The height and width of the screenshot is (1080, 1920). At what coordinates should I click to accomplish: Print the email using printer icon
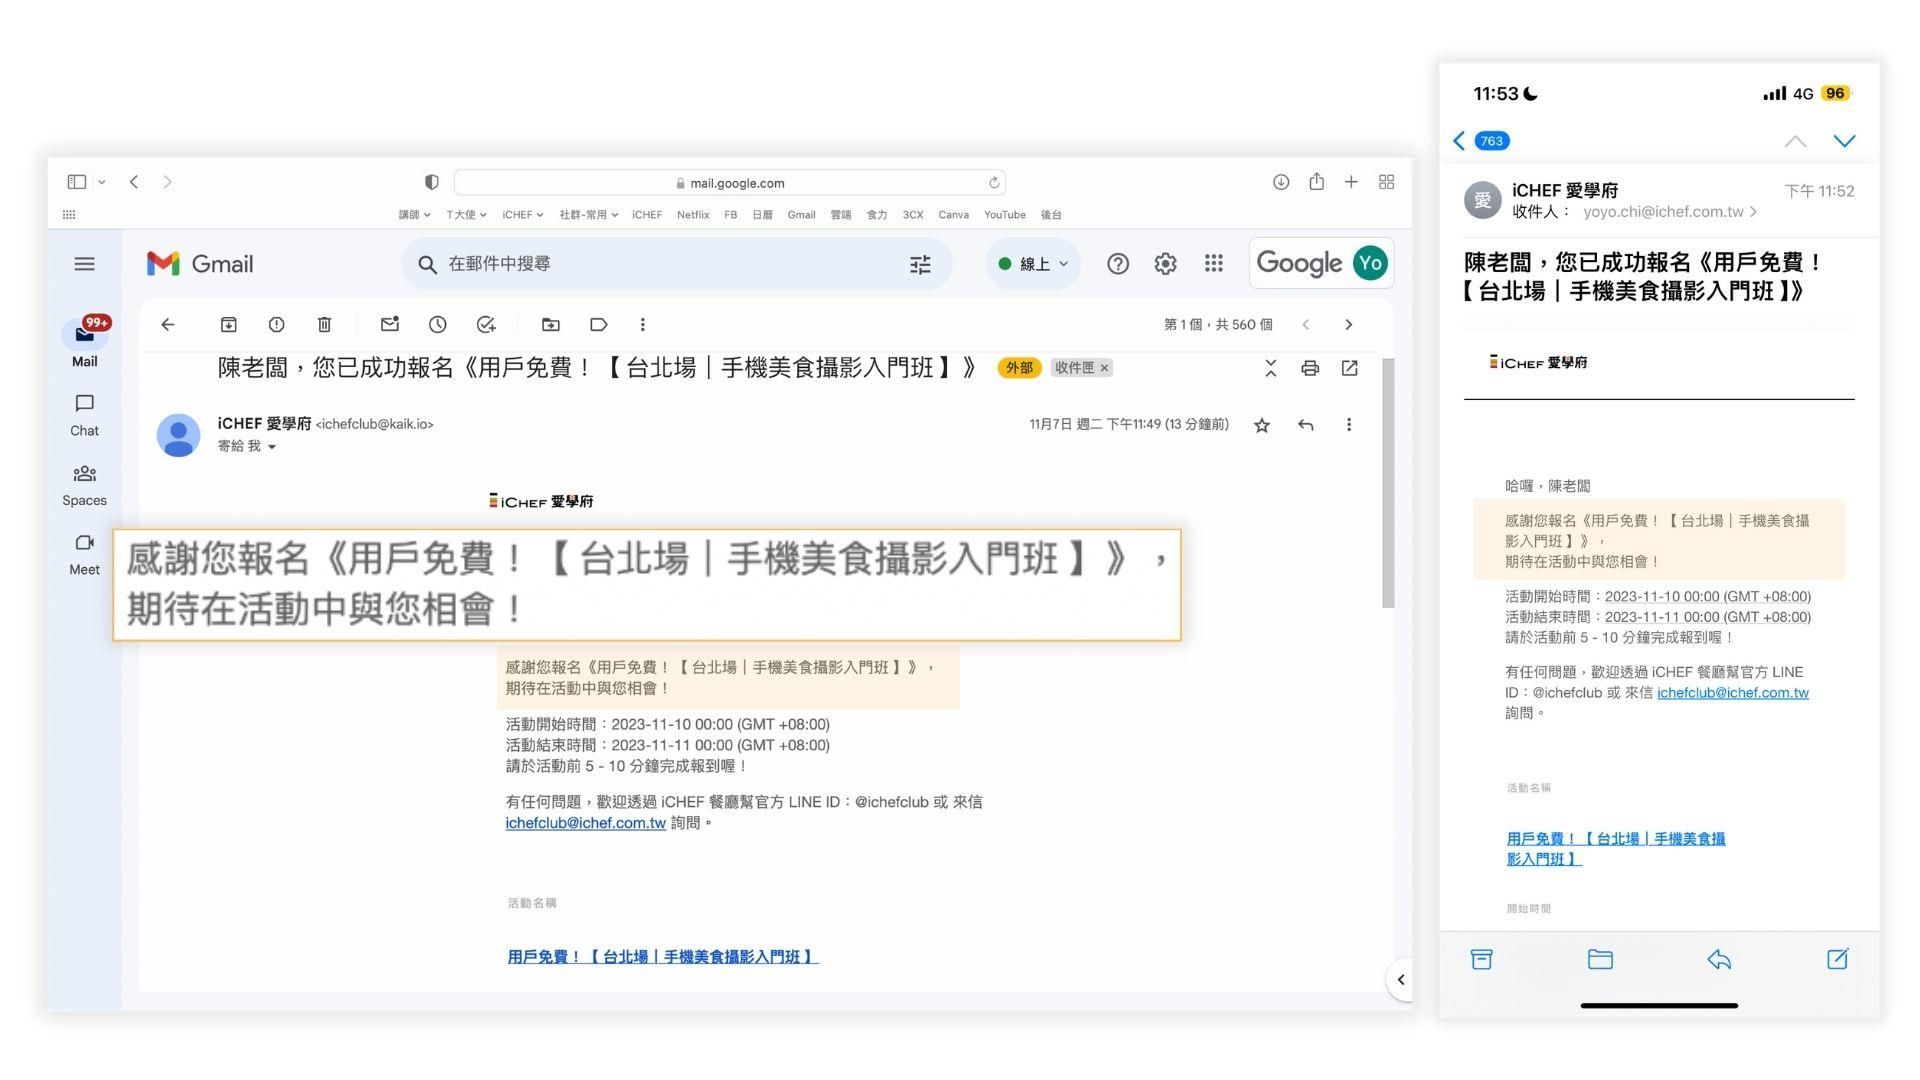click(x=1310, y=369)
